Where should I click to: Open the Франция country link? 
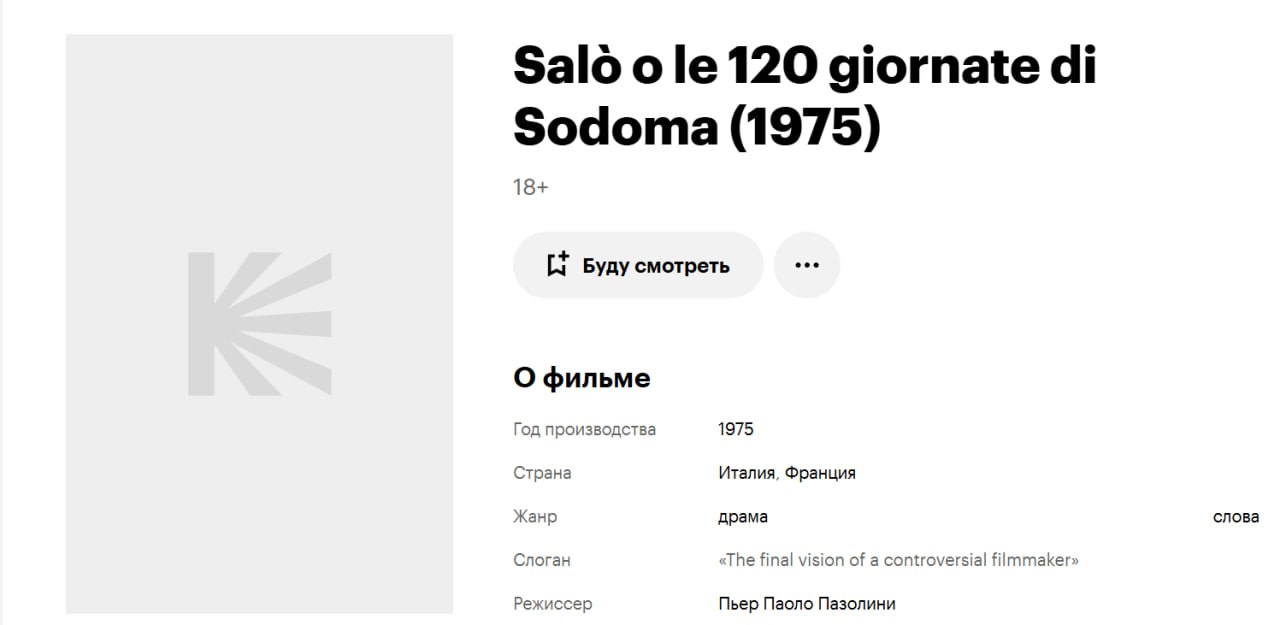tap(820, 473)
